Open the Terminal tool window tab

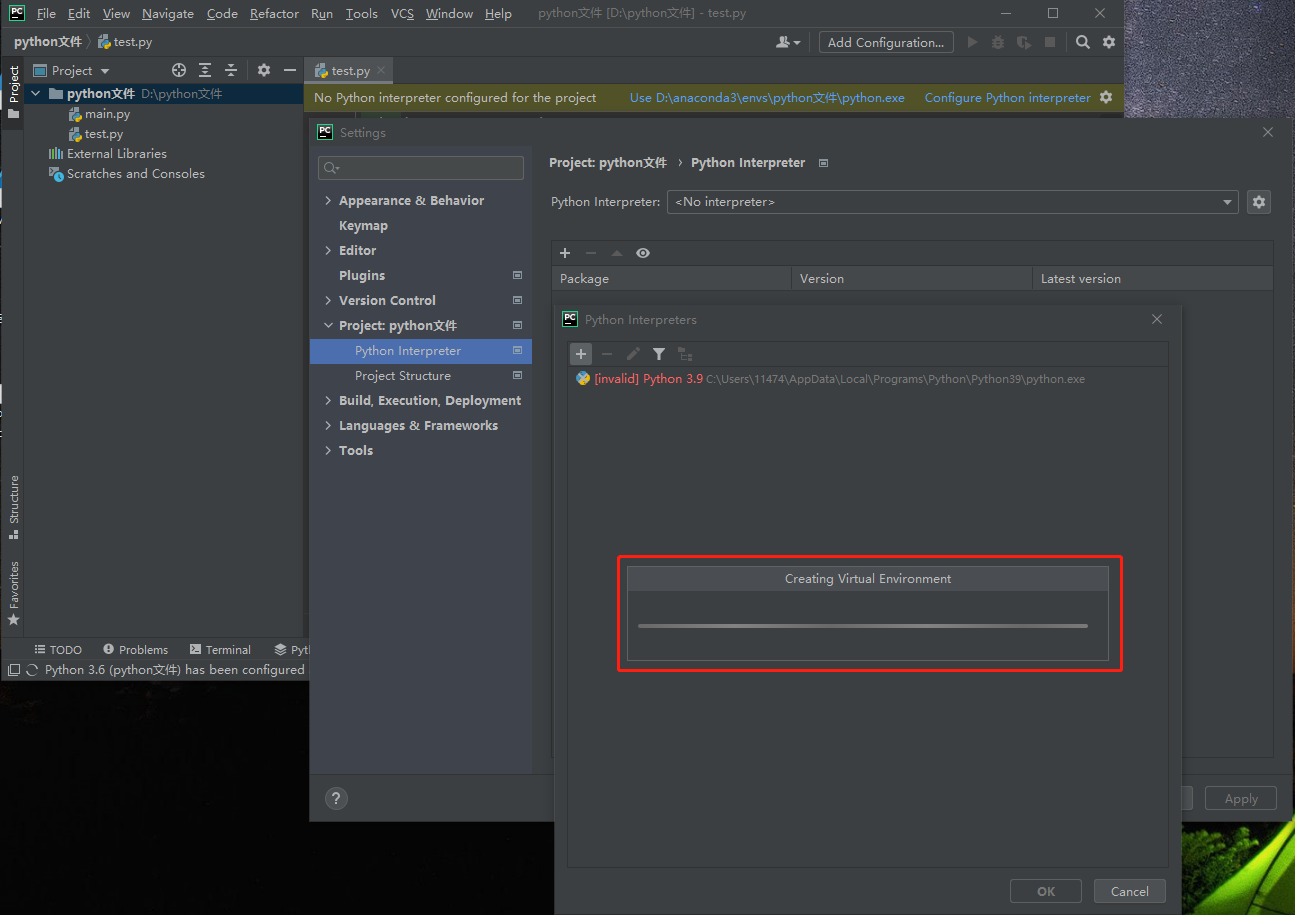click(x=220, y=650)
